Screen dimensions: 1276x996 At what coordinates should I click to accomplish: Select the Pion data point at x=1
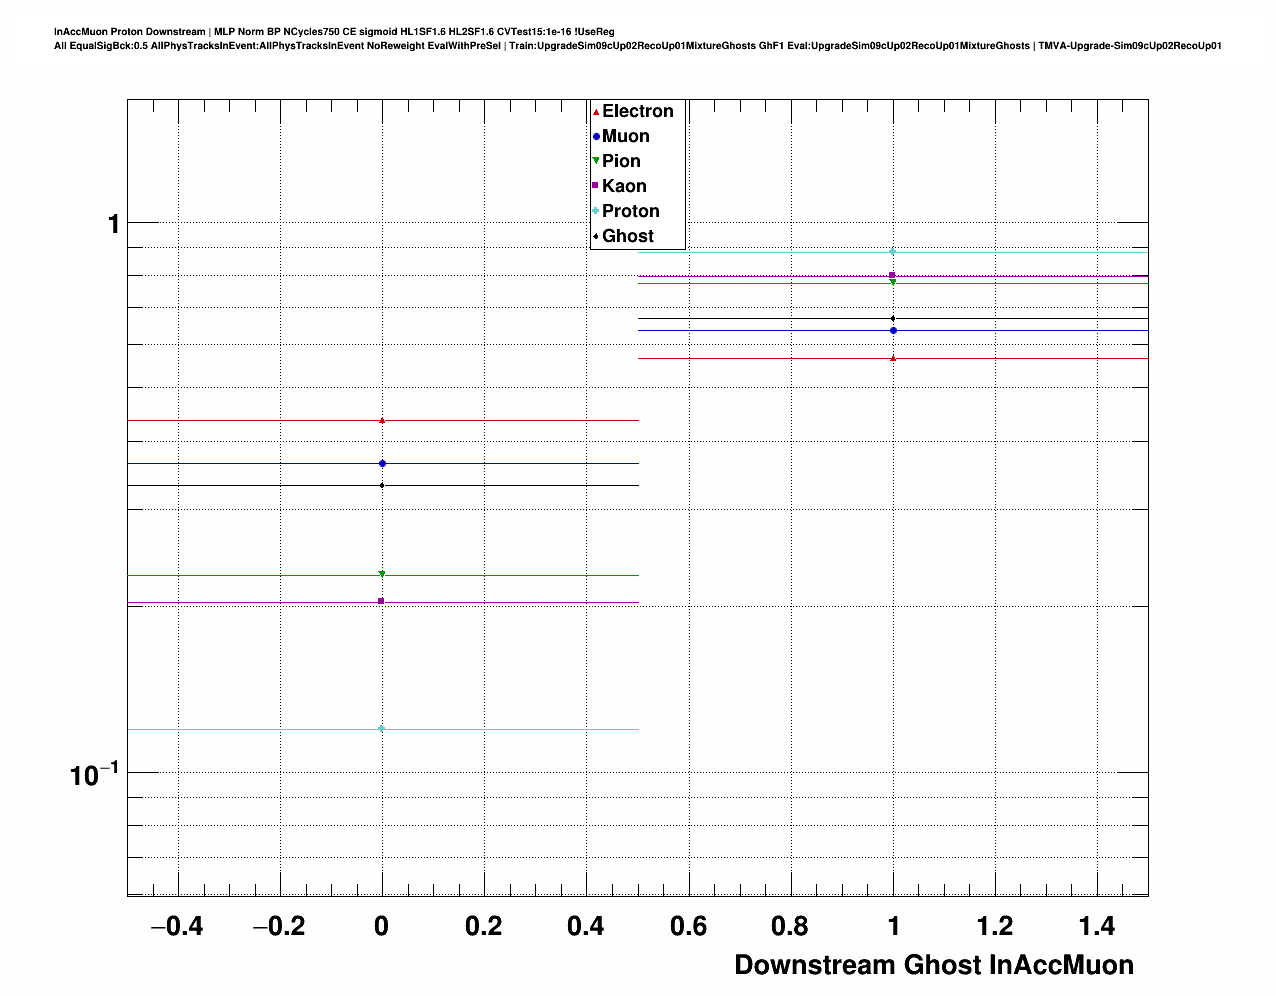tap(893, 282)
